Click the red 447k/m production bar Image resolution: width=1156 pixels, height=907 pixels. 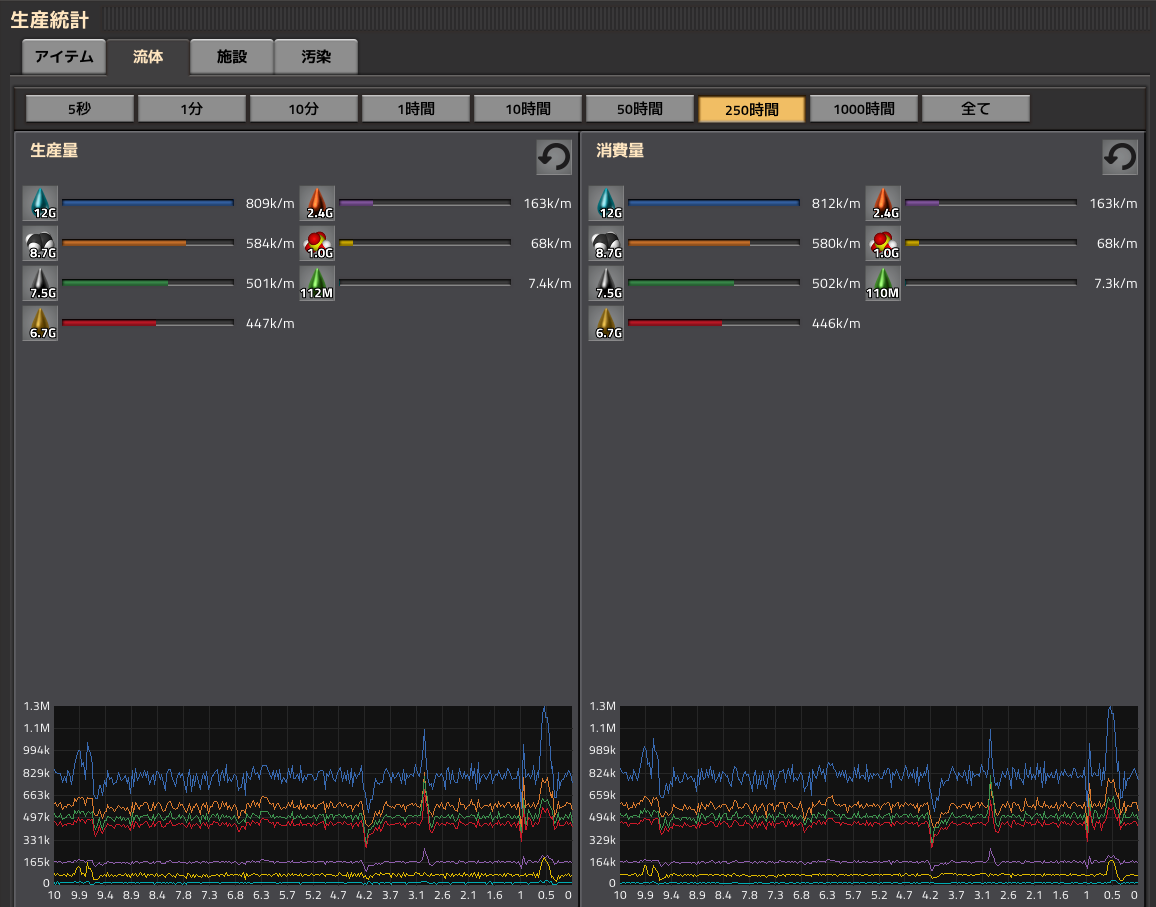148,322
